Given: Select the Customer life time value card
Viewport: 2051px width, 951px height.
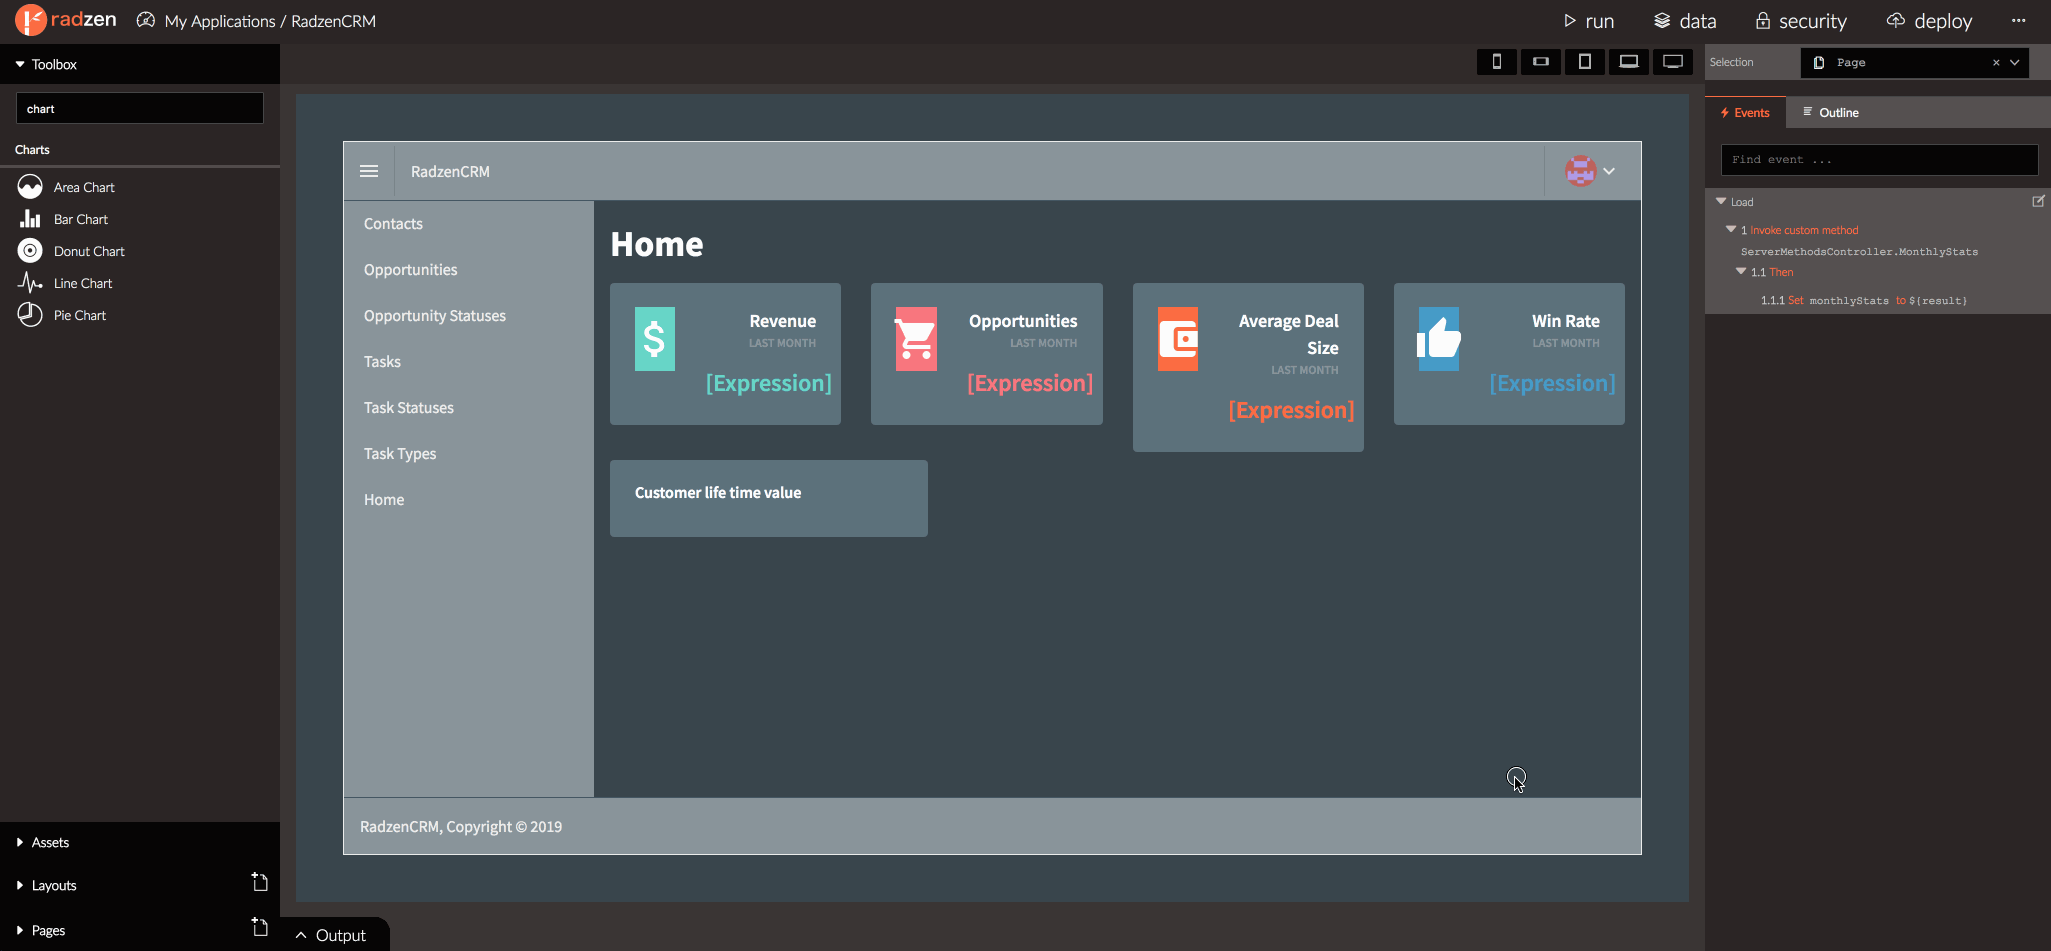Looking at the screenshot, I should tap(769, 498).
